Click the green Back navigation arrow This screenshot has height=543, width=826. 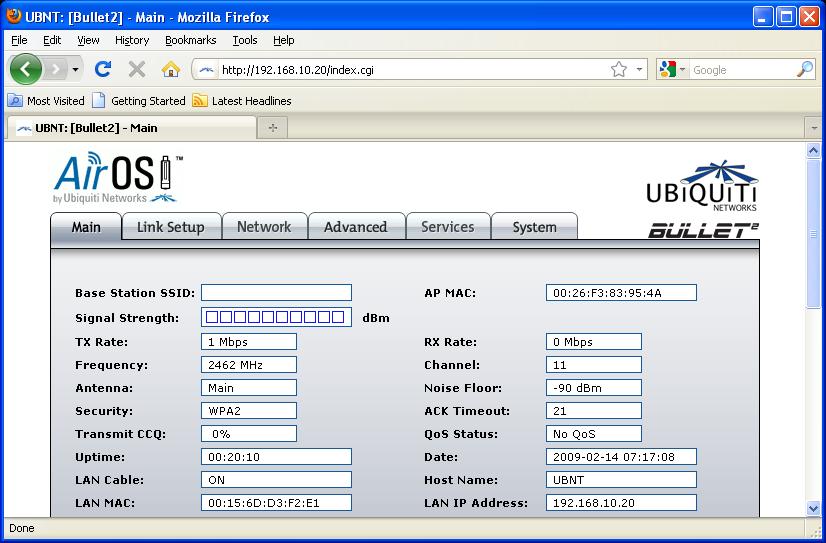(x=26, y=69)
